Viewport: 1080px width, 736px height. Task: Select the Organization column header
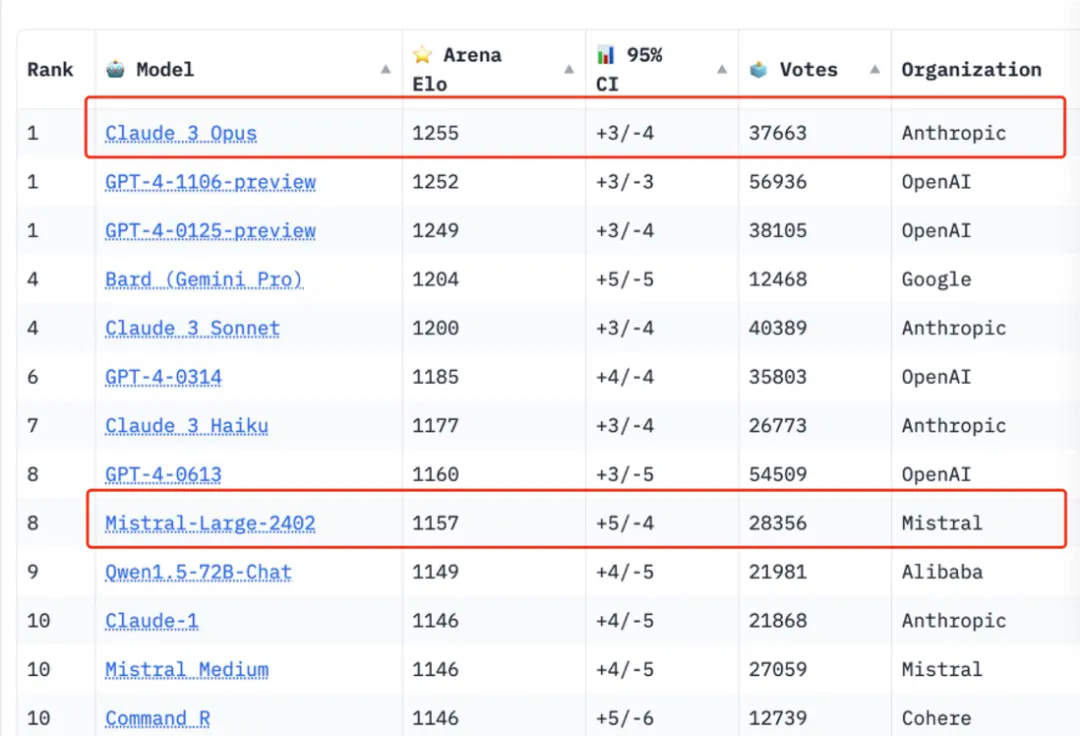(971, 70)
